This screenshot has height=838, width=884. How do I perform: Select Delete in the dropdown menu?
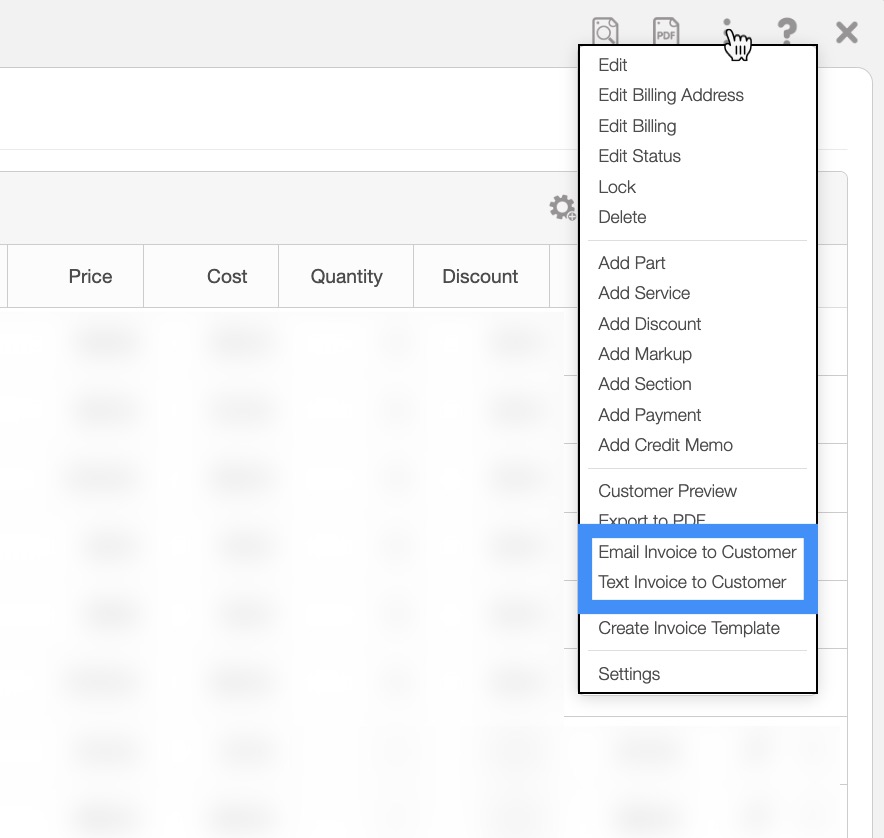(x=622, y=217)
